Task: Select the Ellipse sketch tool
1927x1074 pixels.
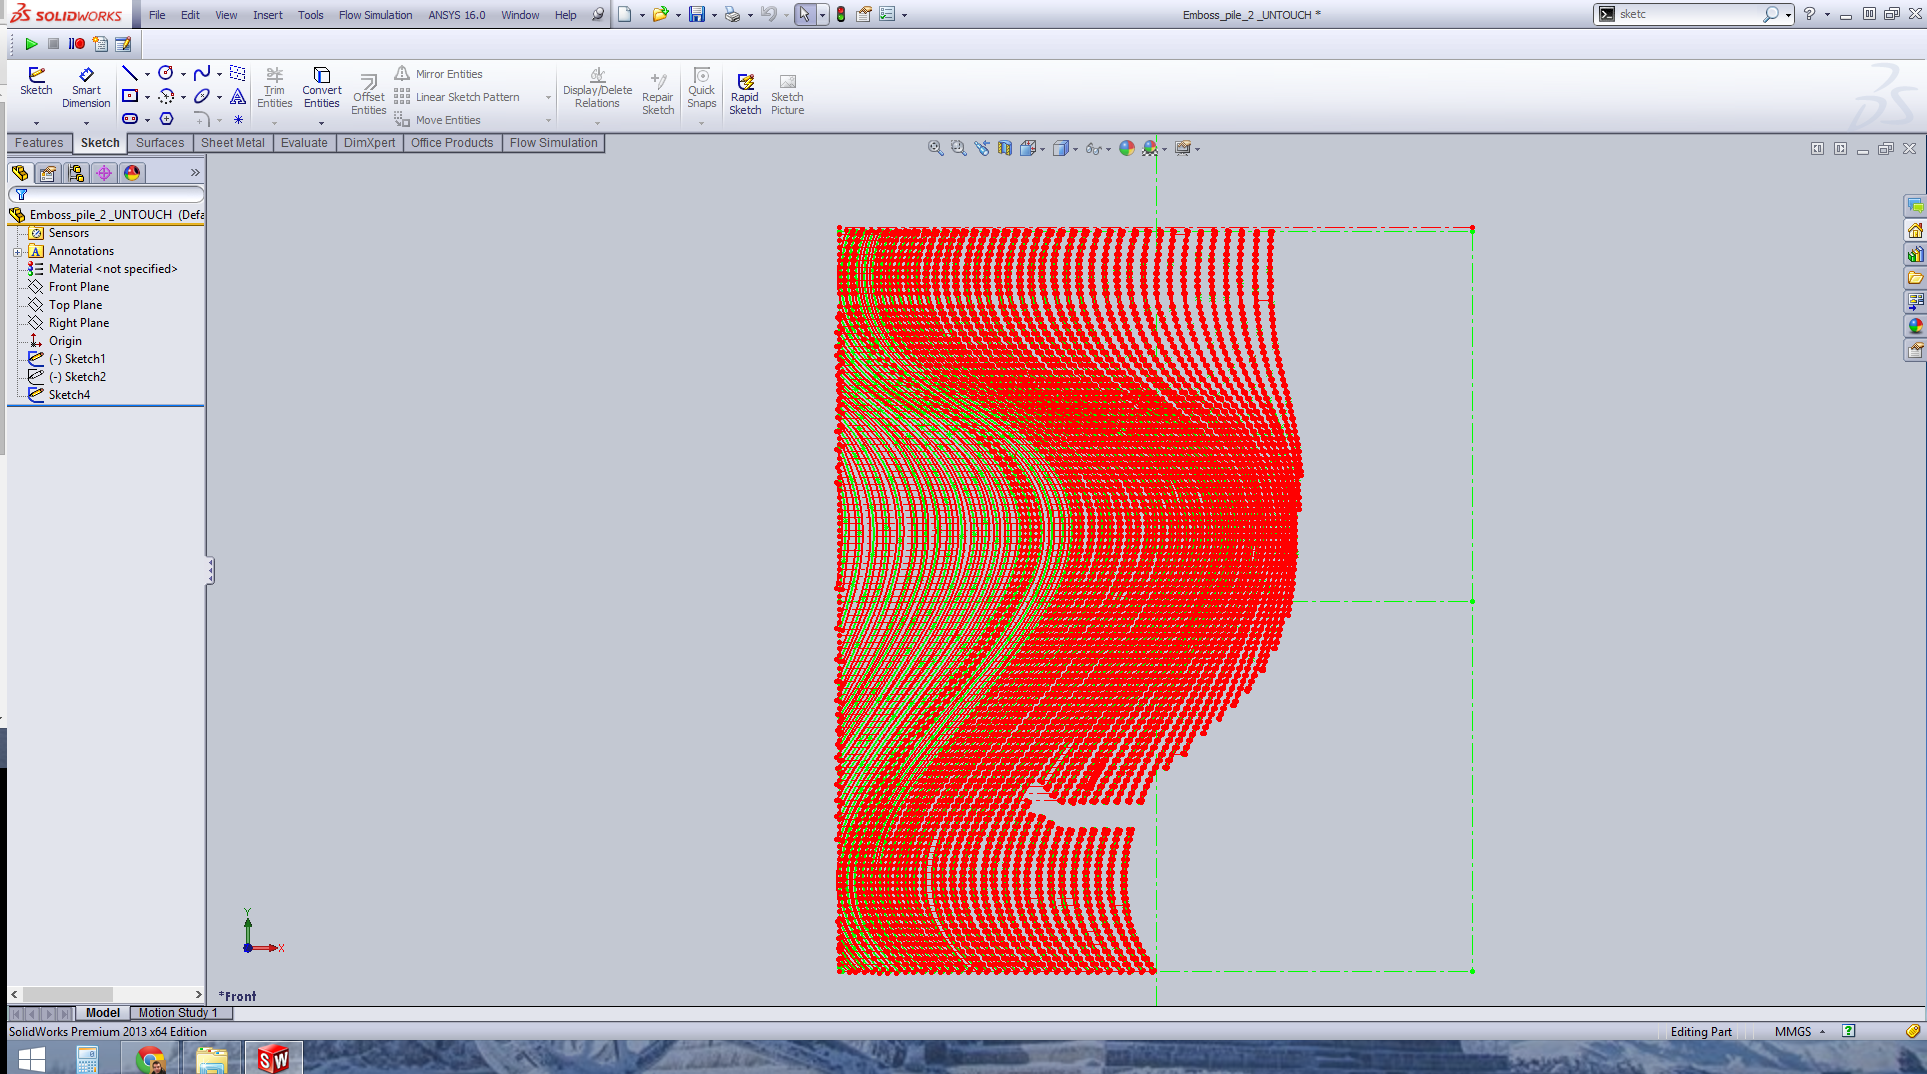Action: point(202,96)
